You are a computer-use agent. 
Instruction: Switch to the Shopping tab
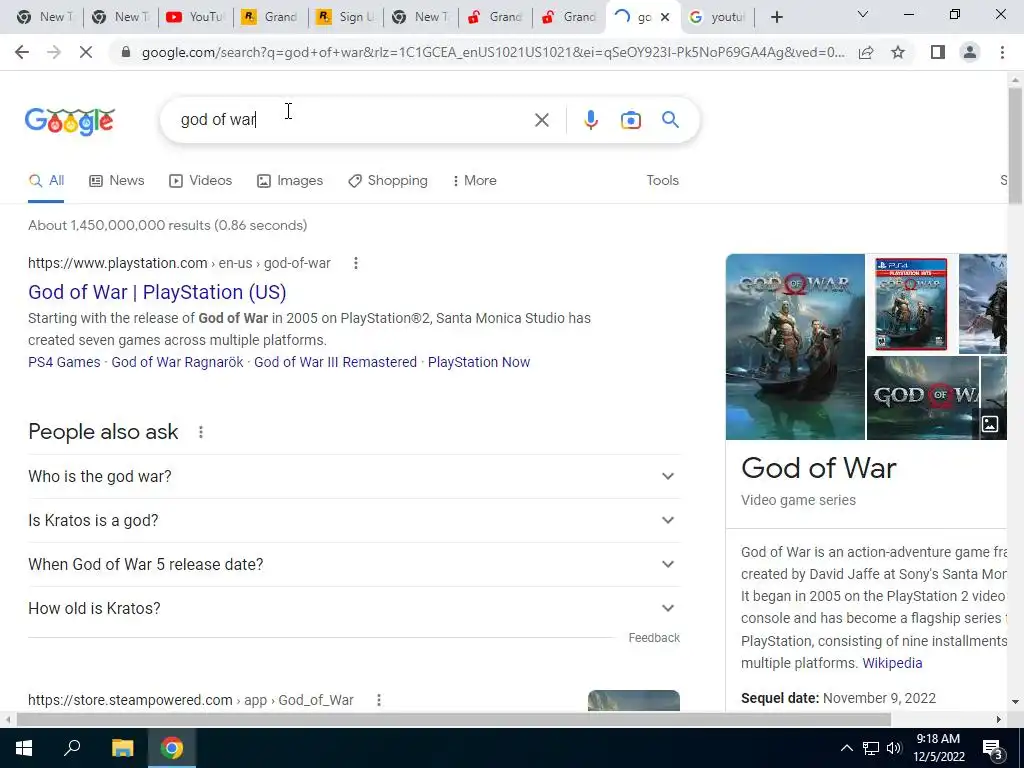[388, 180]
